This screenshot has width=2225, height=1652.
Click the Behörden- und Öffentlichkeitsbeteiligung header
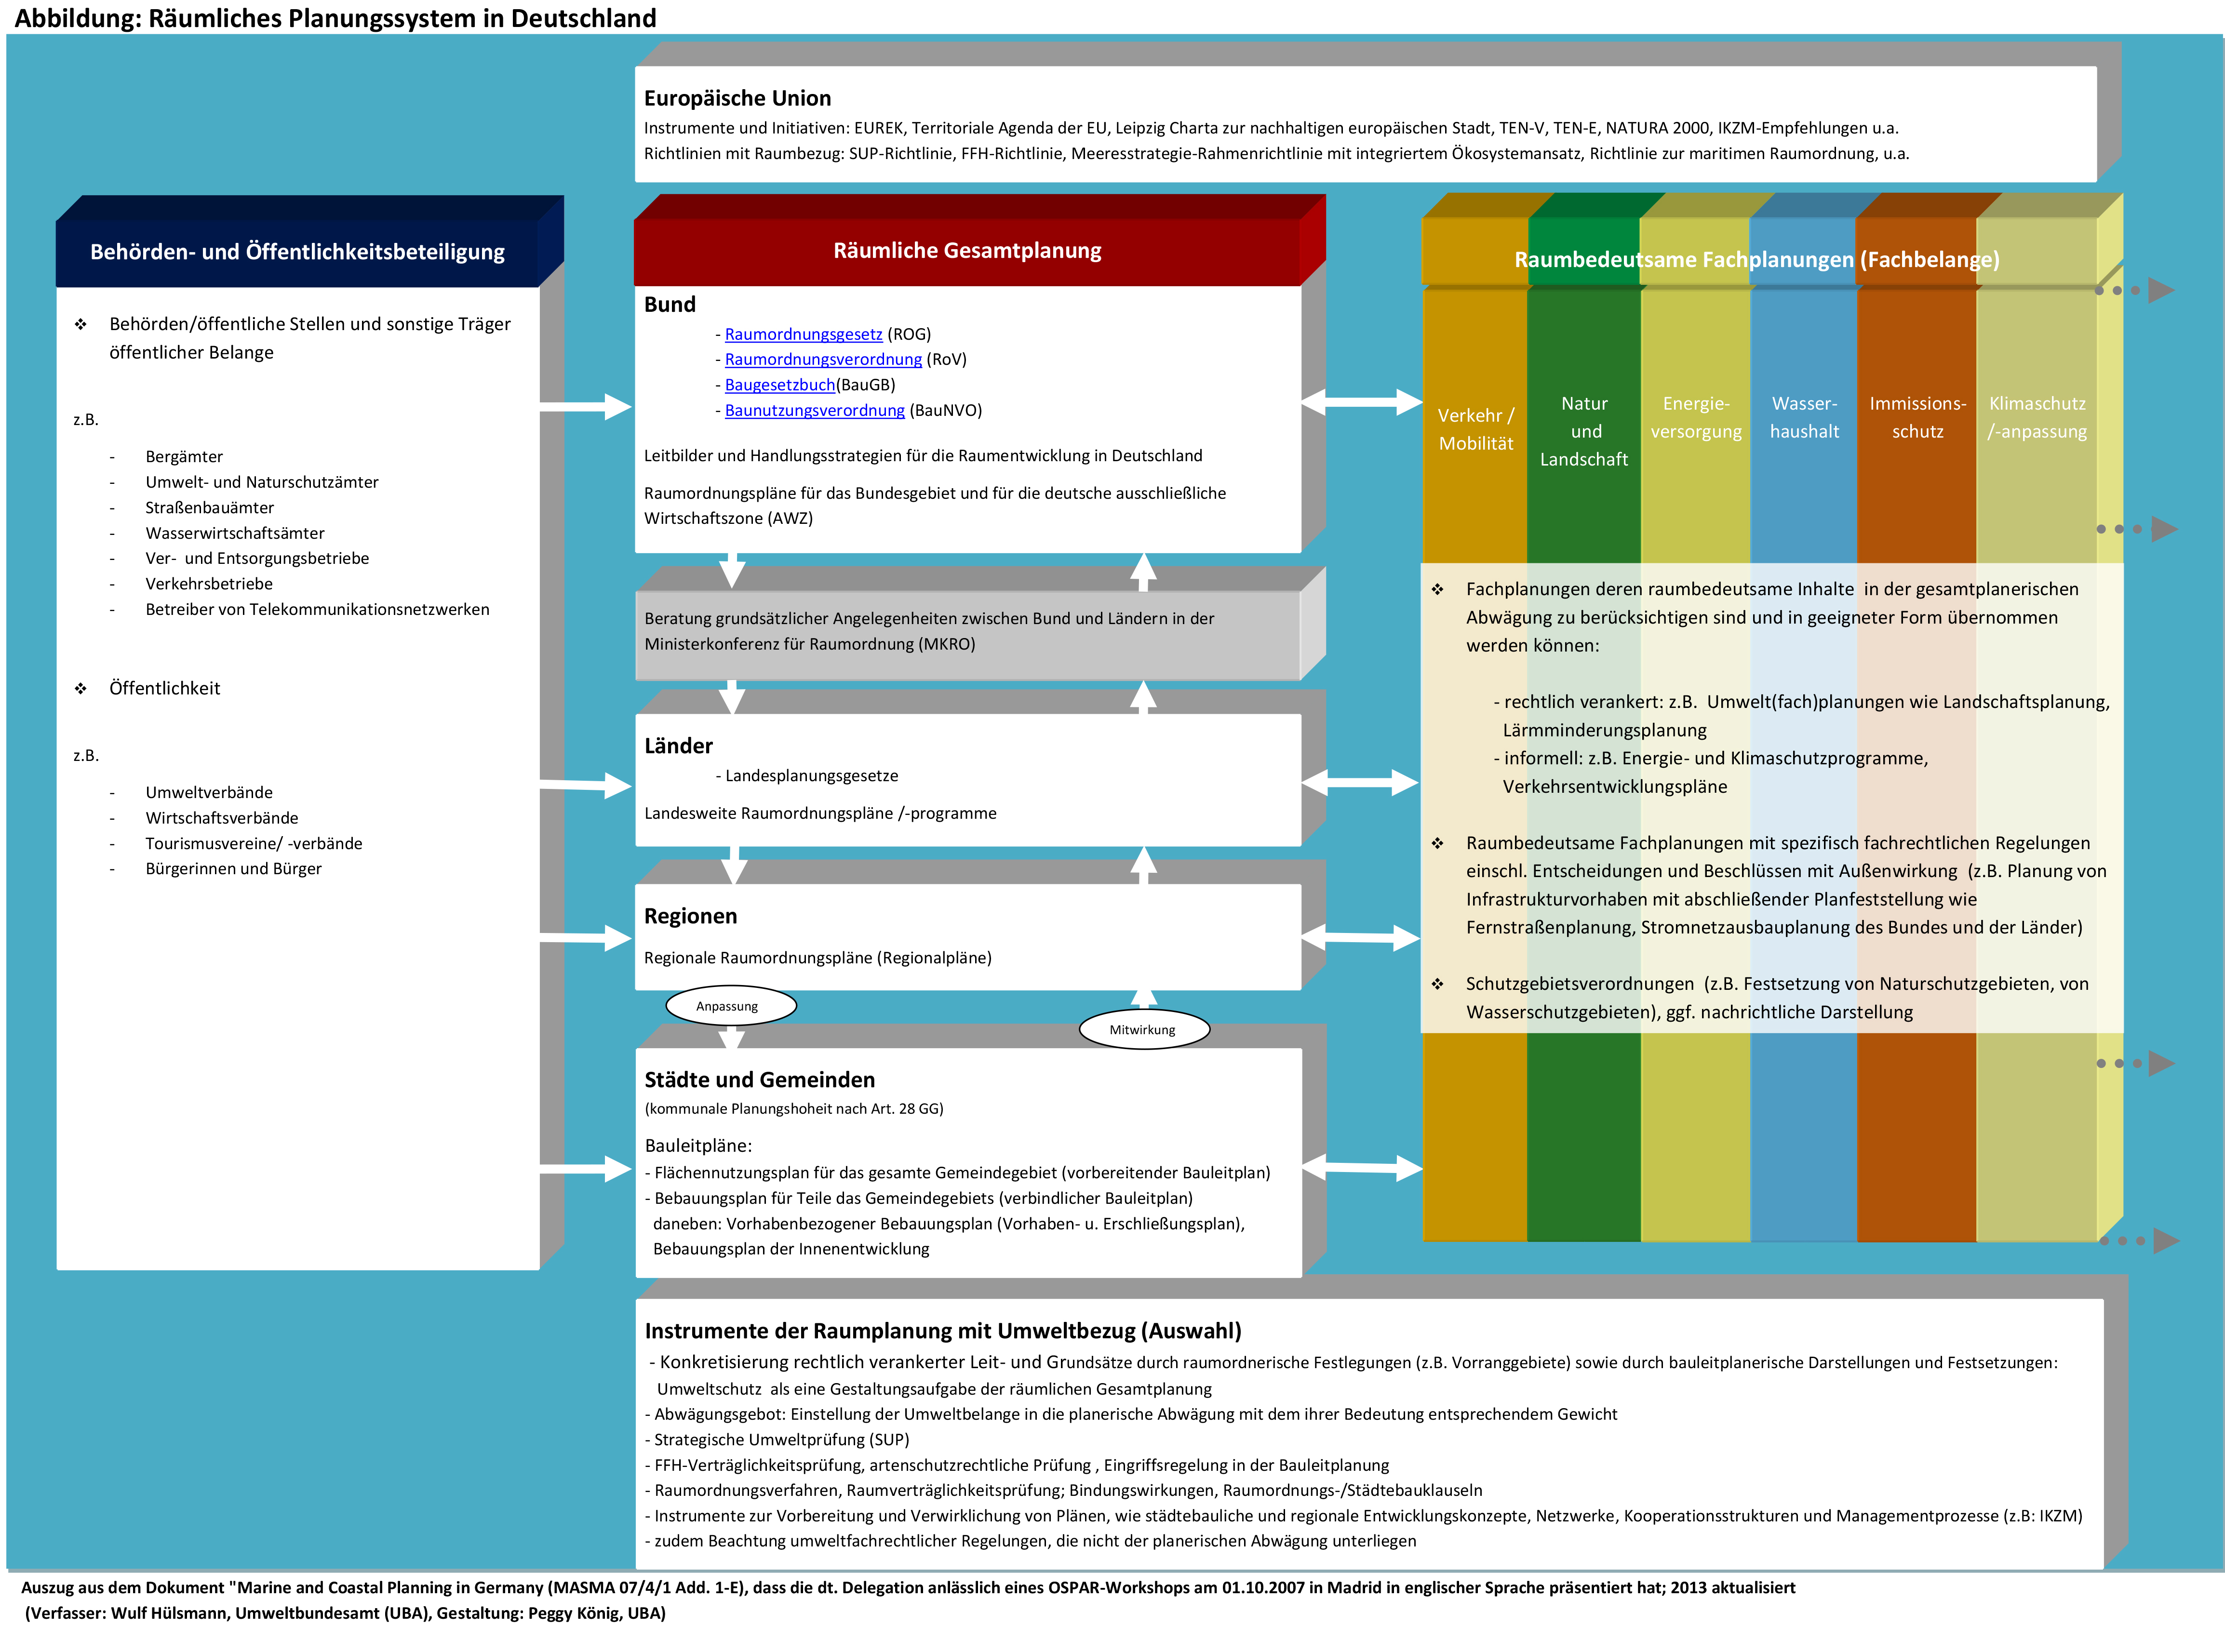pos(297,252)
